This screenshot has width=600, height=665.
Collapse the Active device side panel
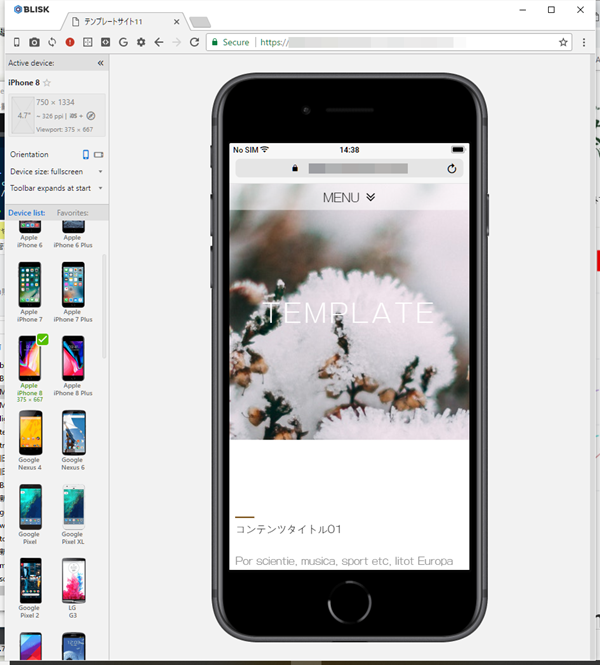click(100, 63)
